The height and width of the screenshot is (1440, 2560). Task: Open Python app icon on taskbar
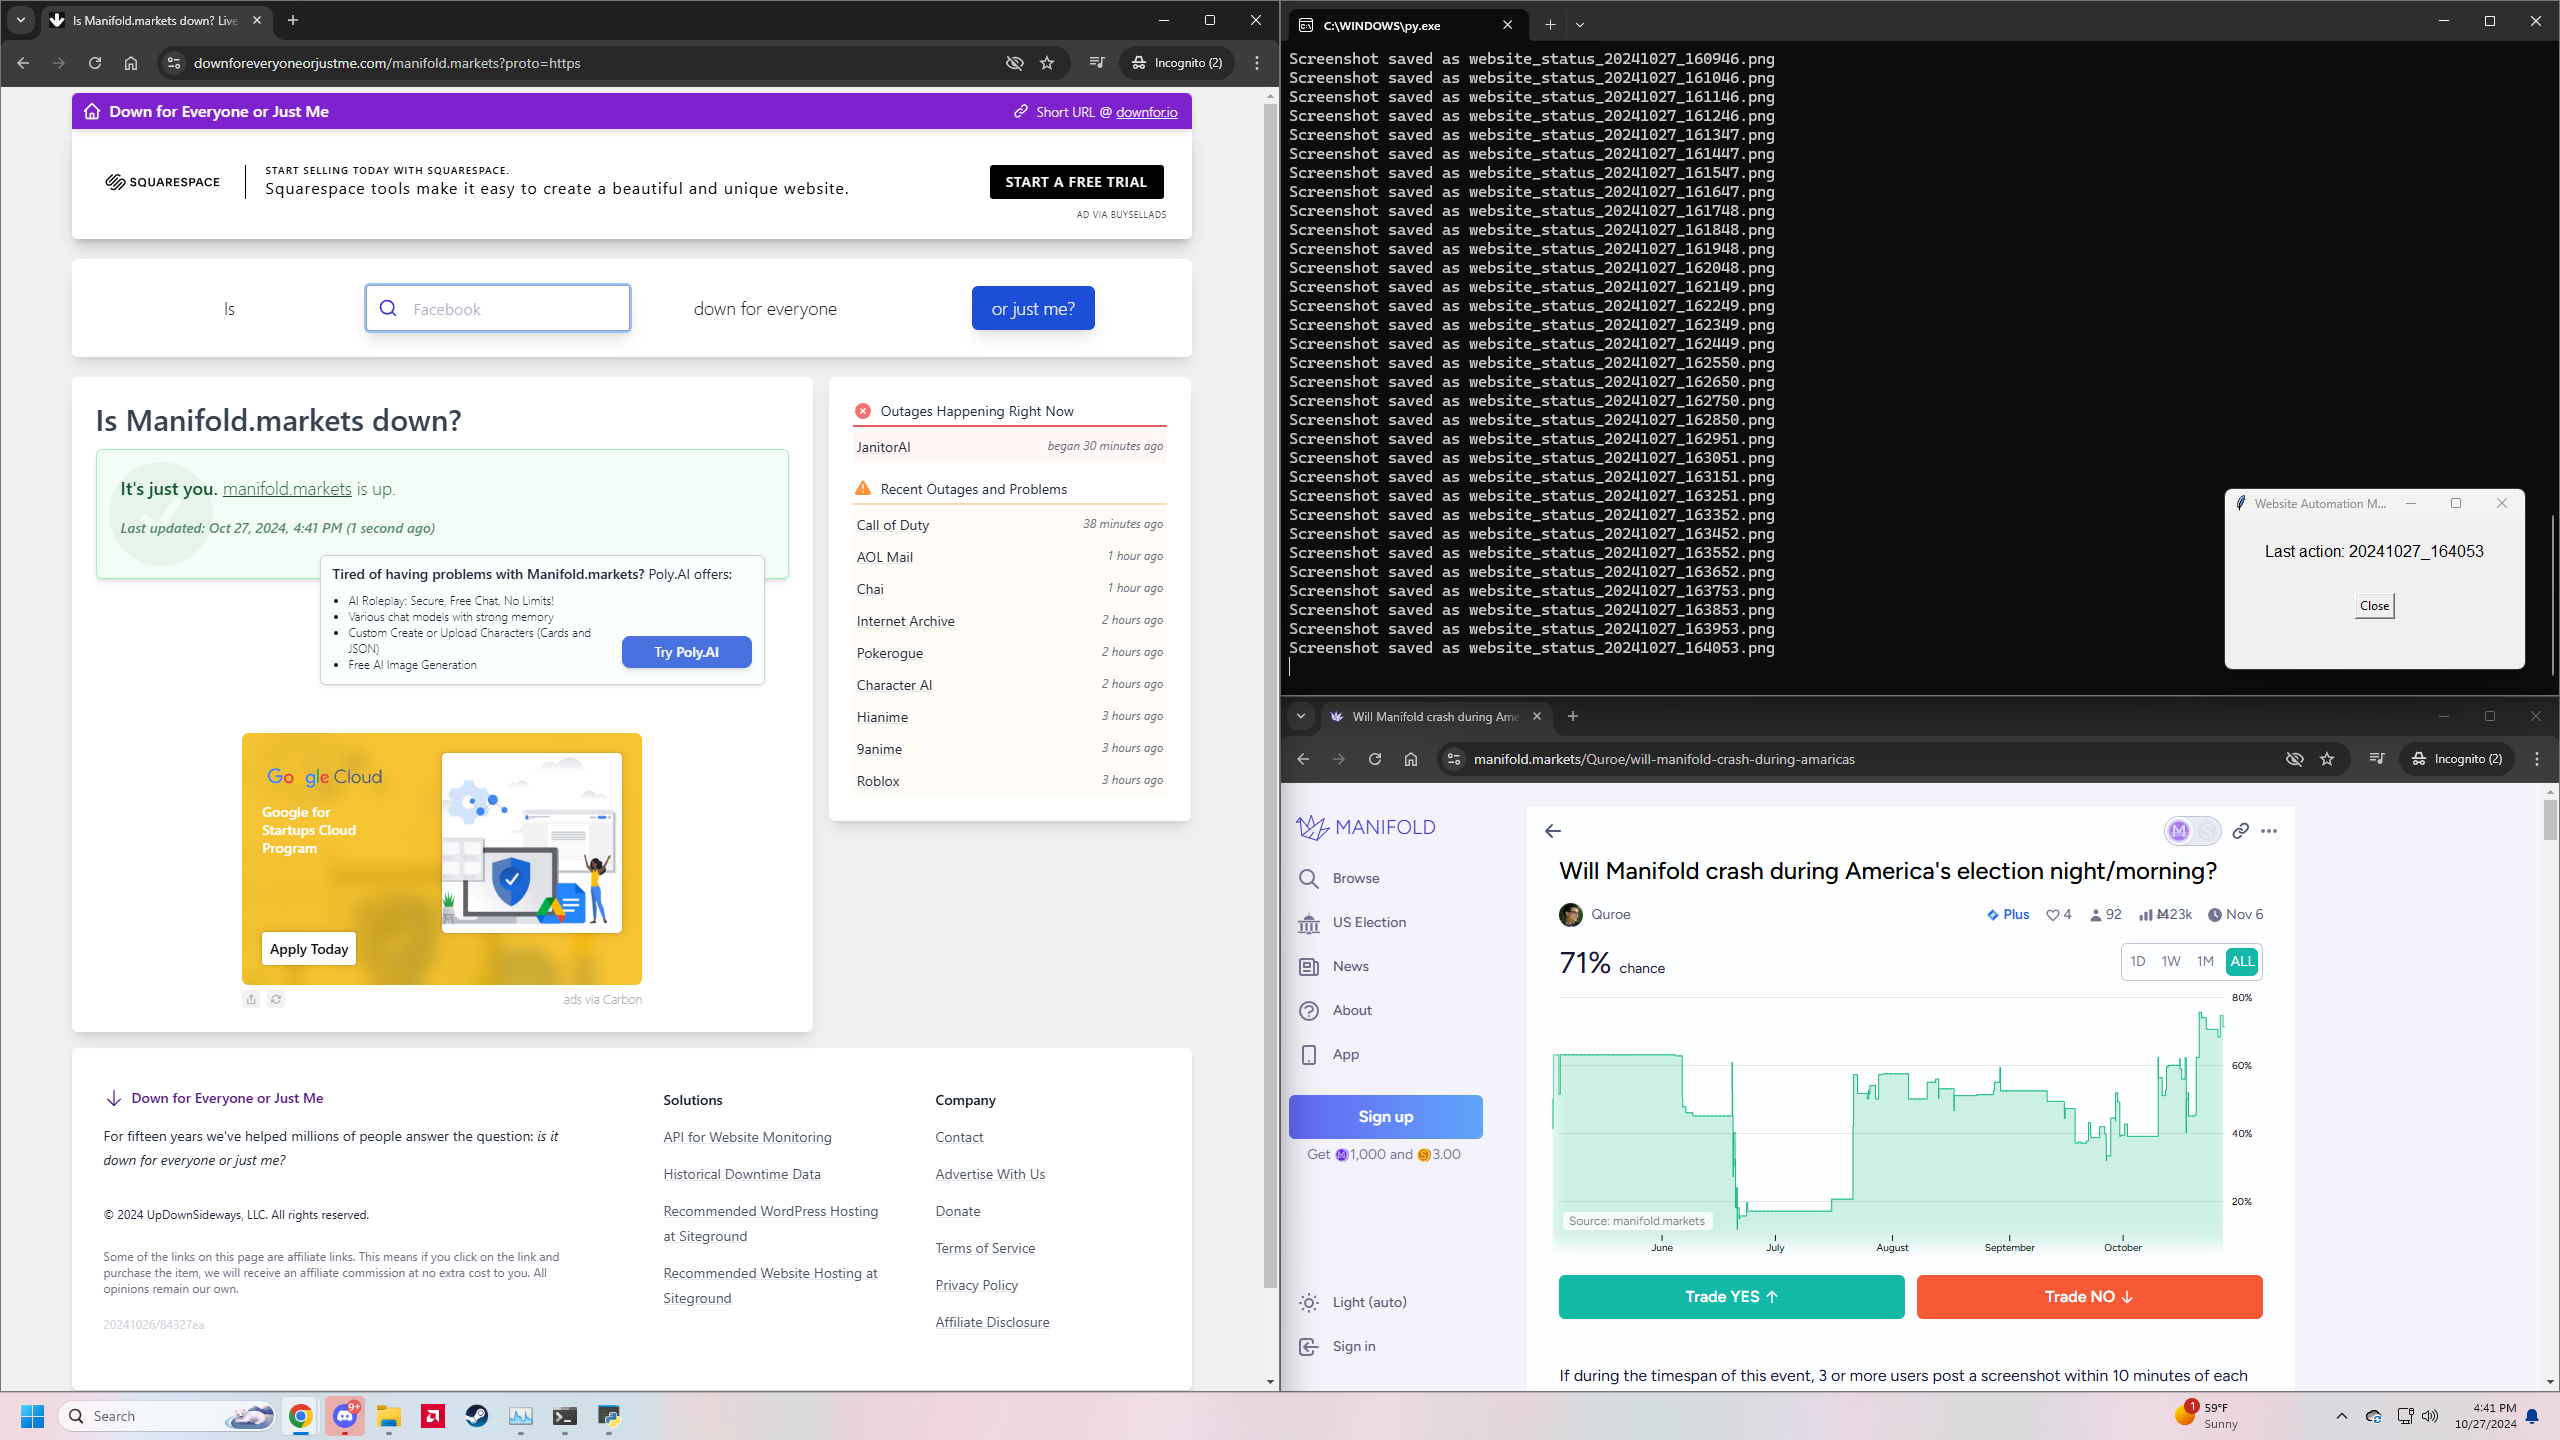pos(609,1416)
